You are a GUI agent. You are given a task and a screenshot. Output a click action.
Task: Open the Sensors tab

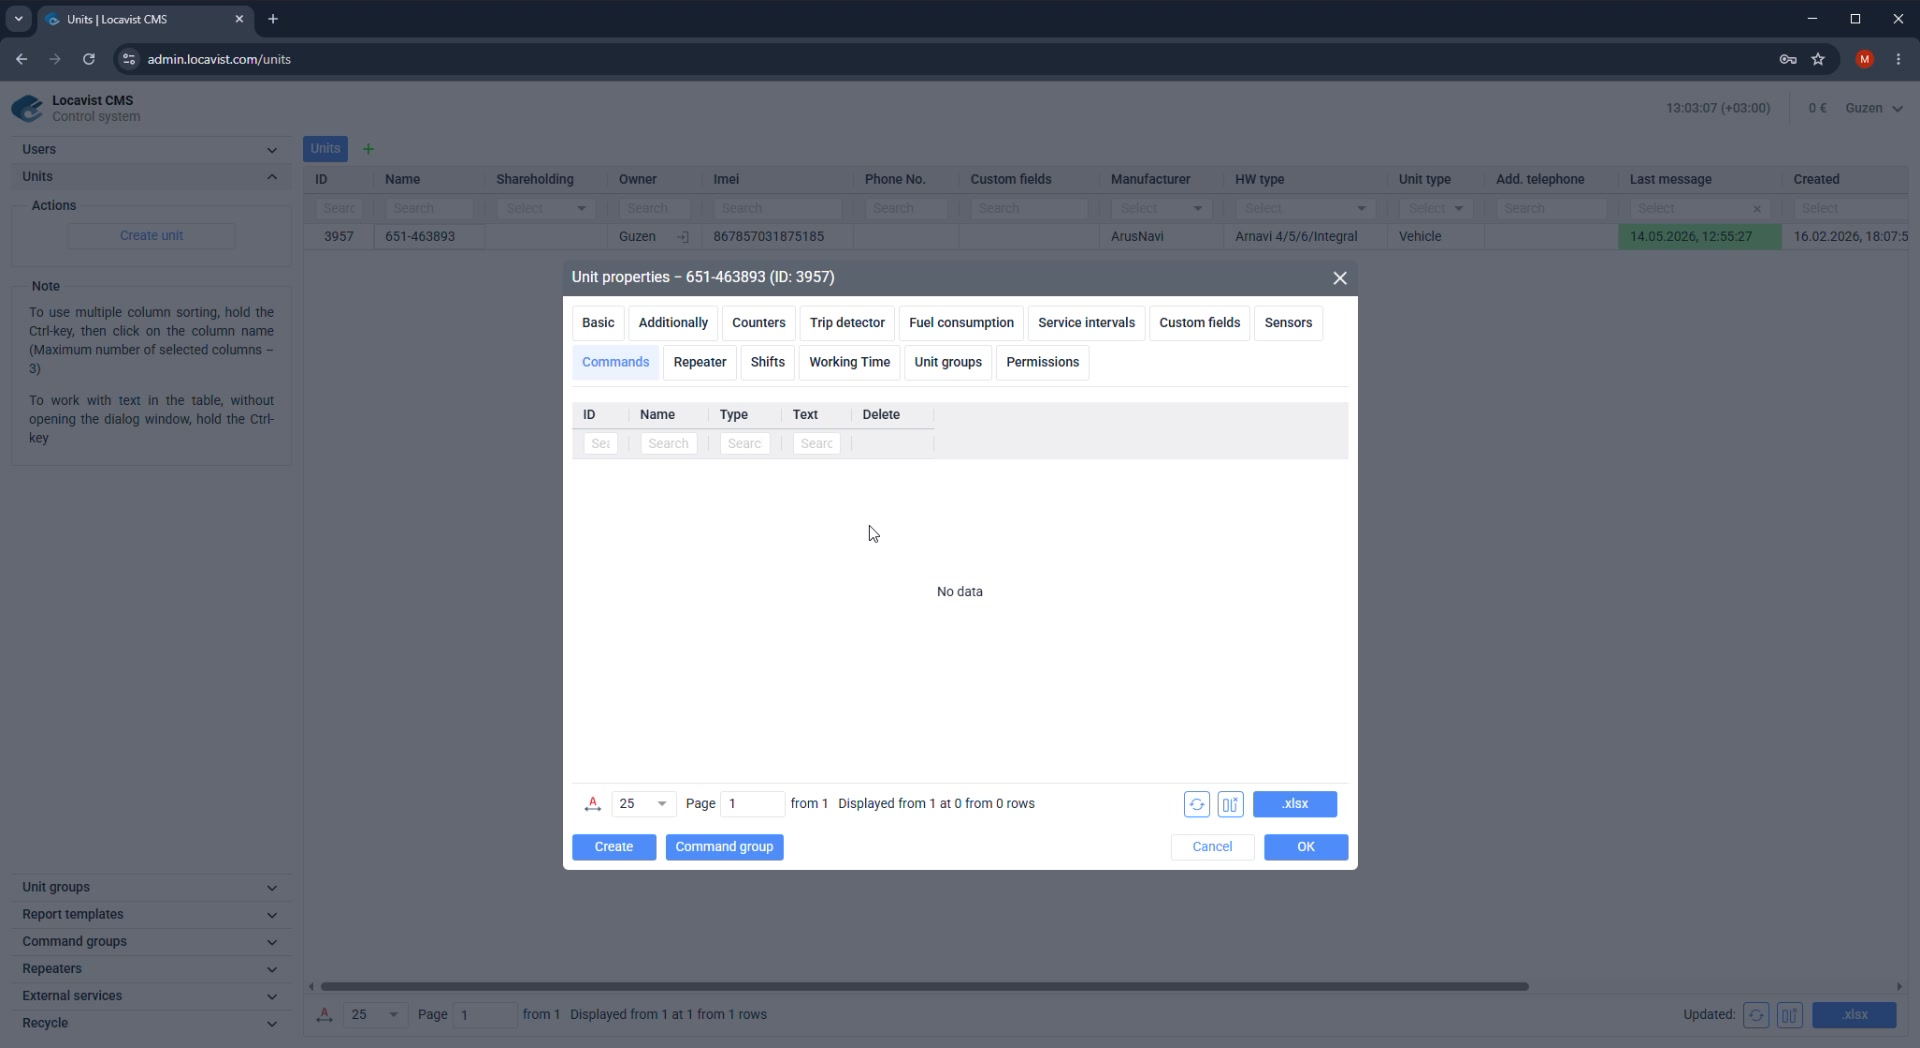point(1288,323)
